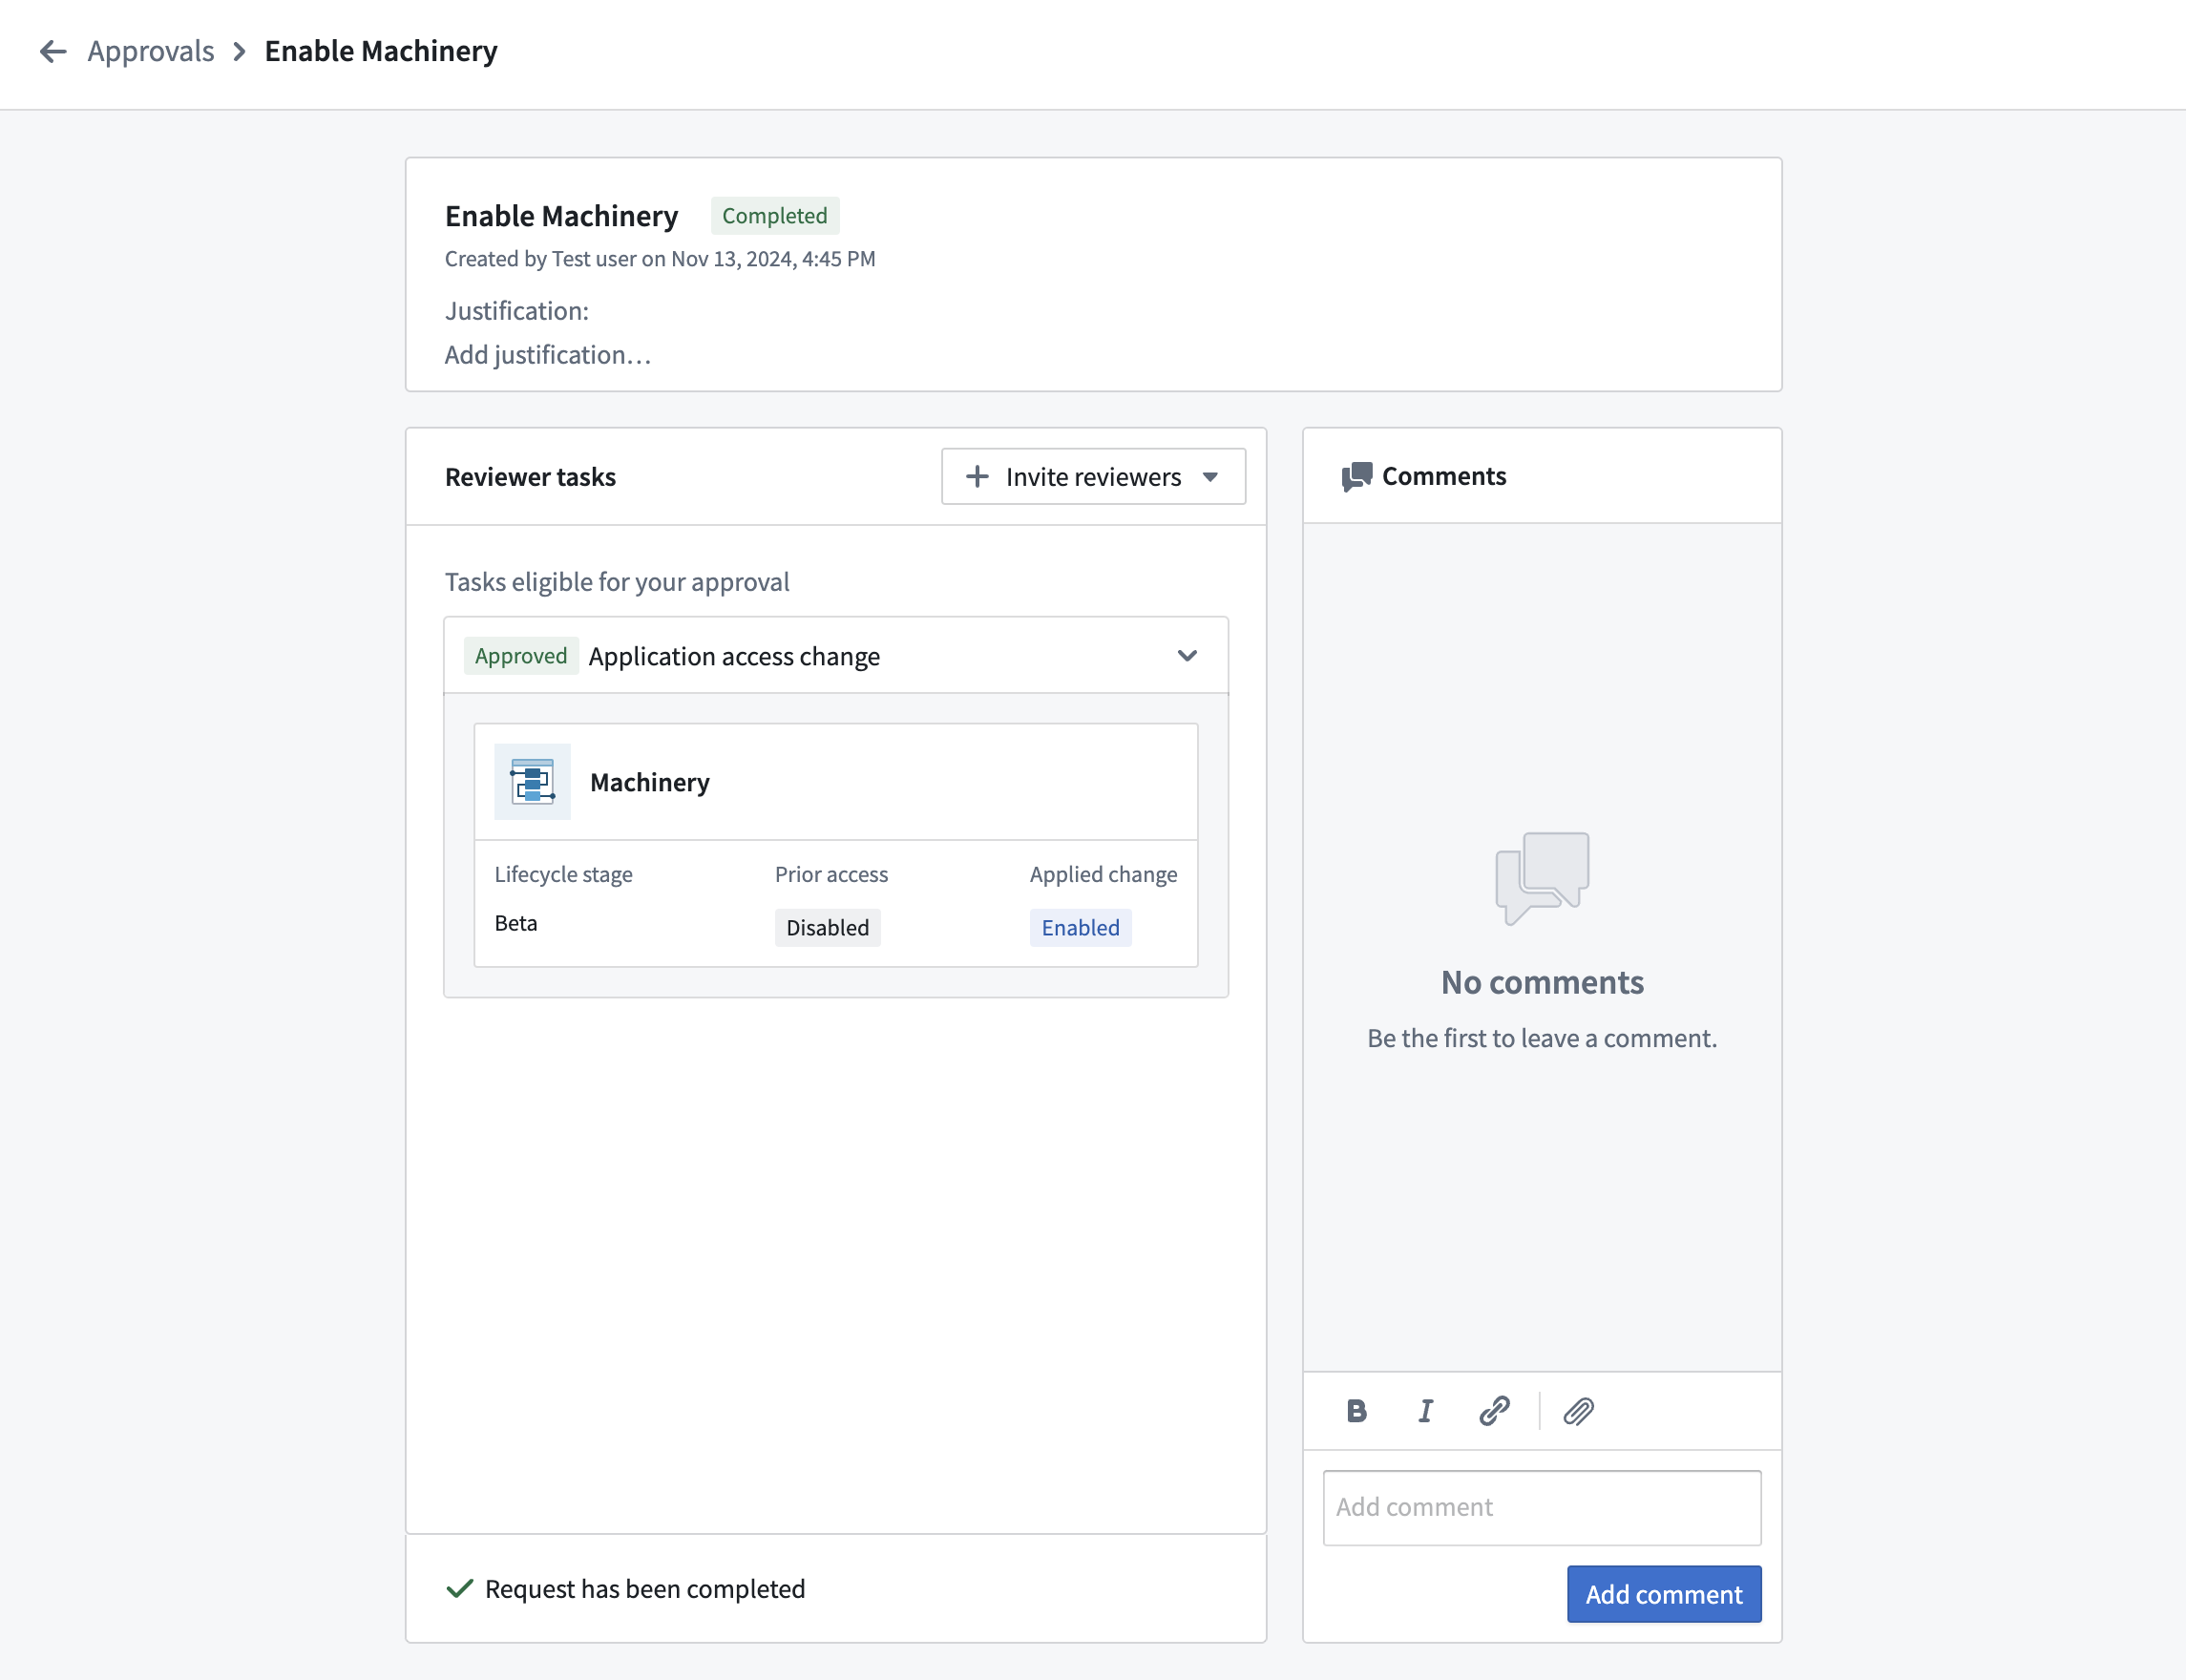Collapse the Application access change task
The width and height of the screenshot is (2186, 1680).
[1187, 656]
